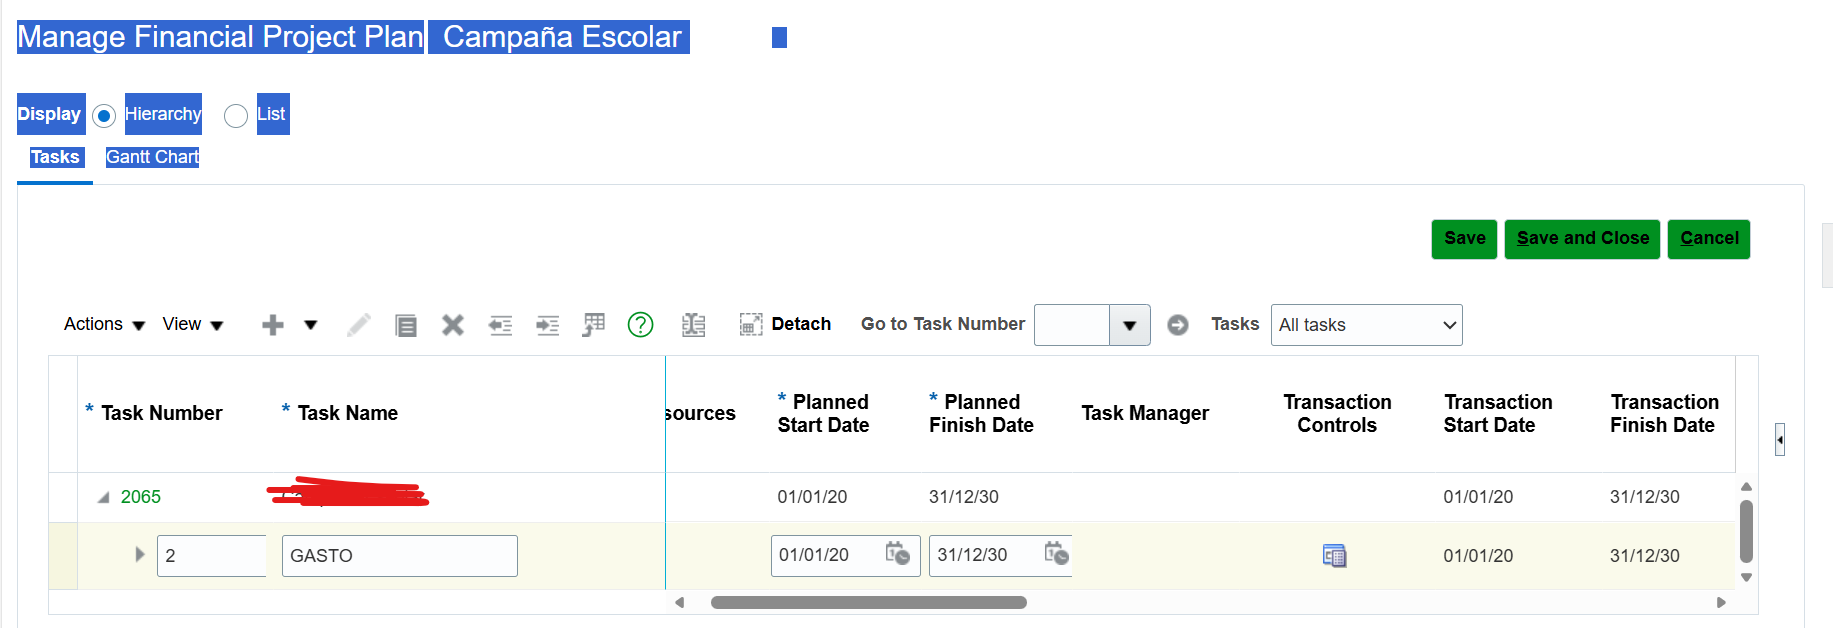
Task: Open calendar picker for Planned Finish Date
Action: 1056,553
